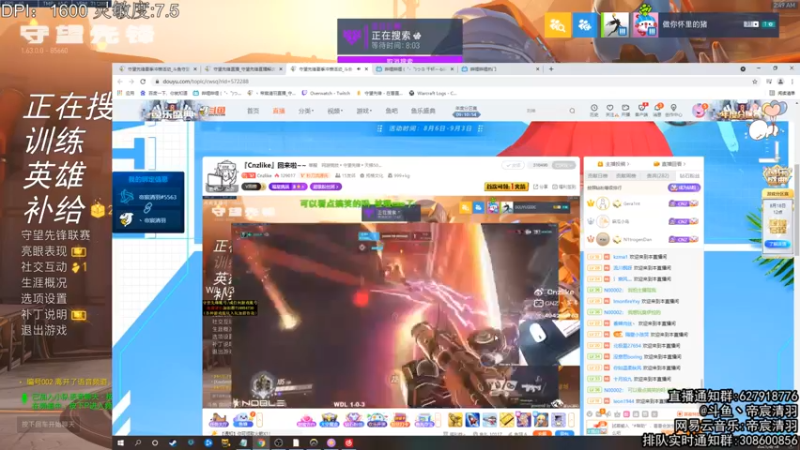Open the Douyu user avatar
This screenshot has width=800, height=450.
tap(698, 110)
